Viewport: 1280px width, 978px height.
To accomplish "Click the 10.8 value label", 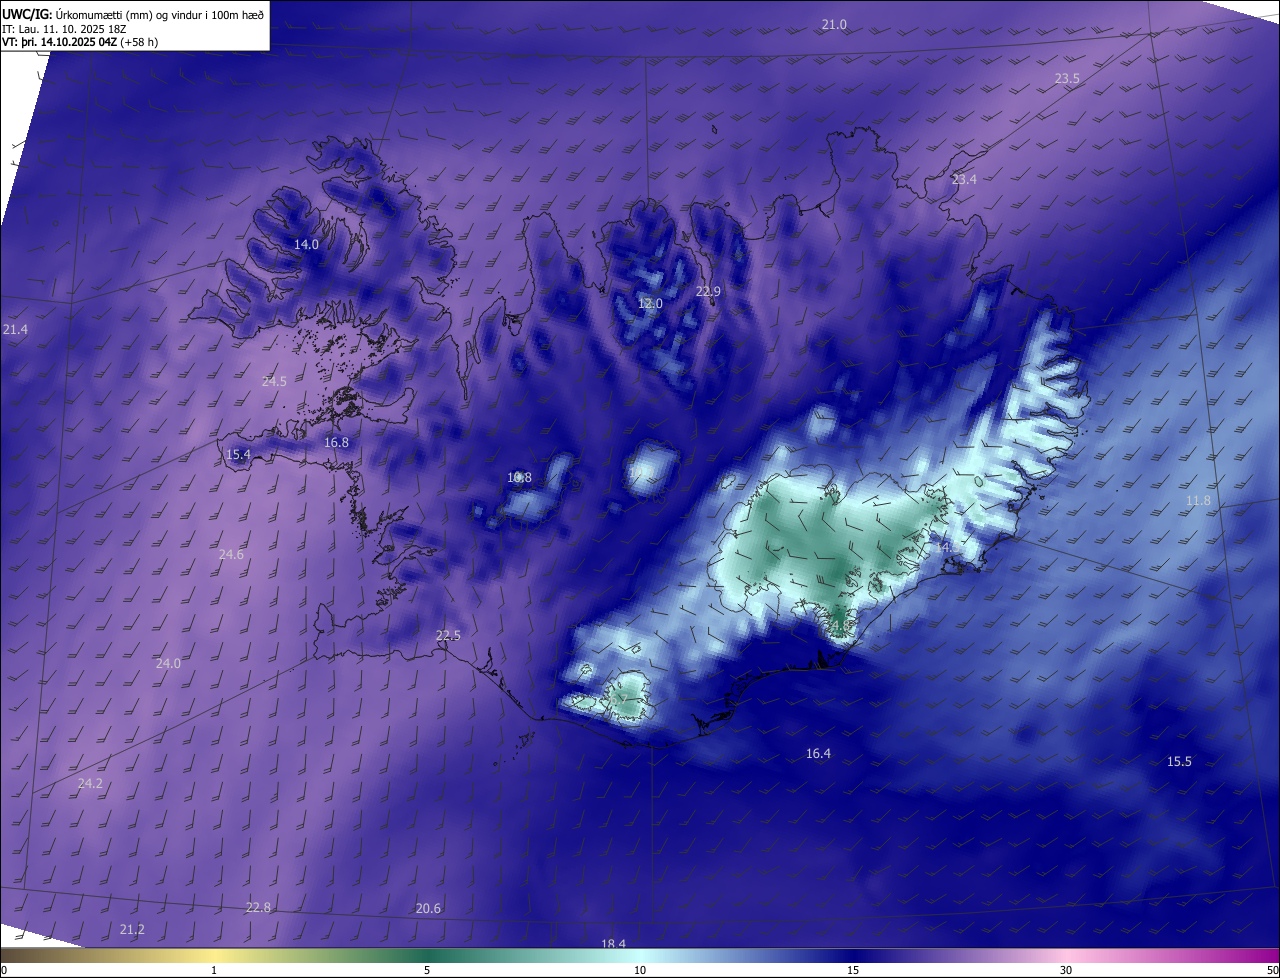I will pos(519,477).
